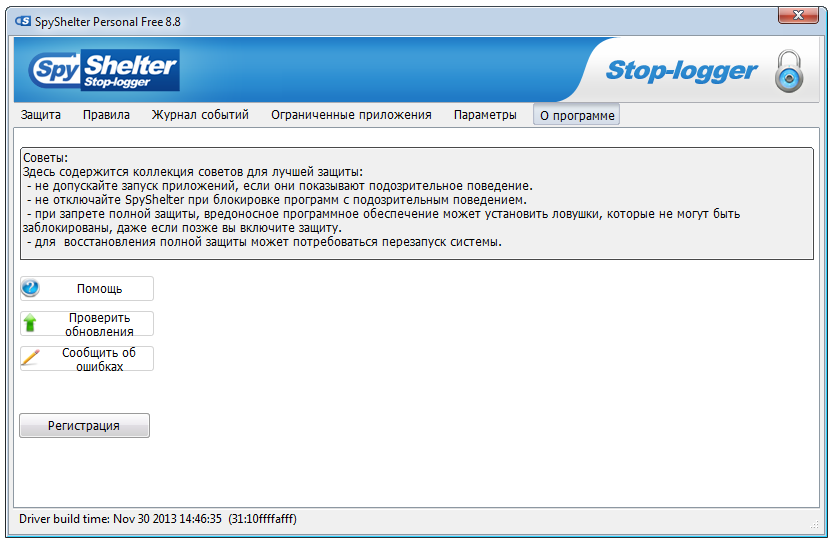Click the Сообщить об ошибках button label
The width and height of the screenshot is (838, 548).
pos(99,359)
